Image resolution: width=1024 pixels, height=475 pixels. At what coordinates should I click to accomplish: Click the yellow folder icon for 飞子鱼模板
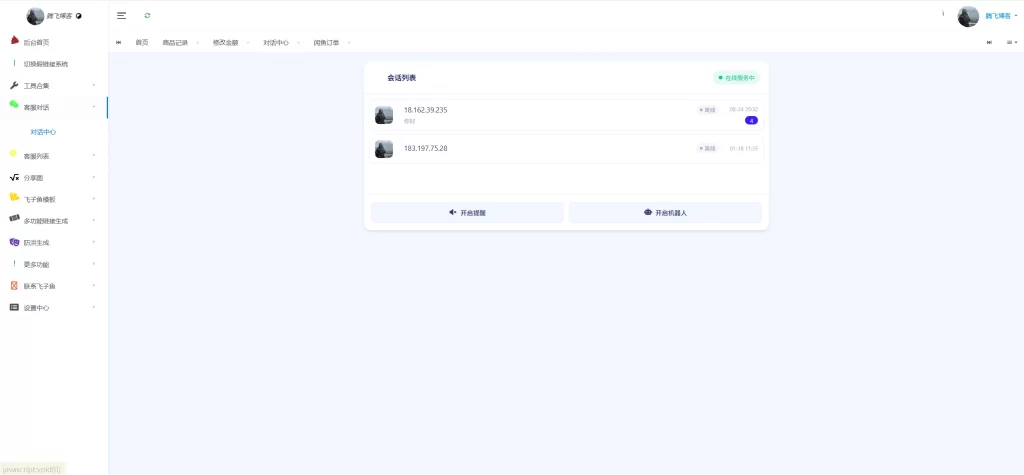(x=14, y=198)
